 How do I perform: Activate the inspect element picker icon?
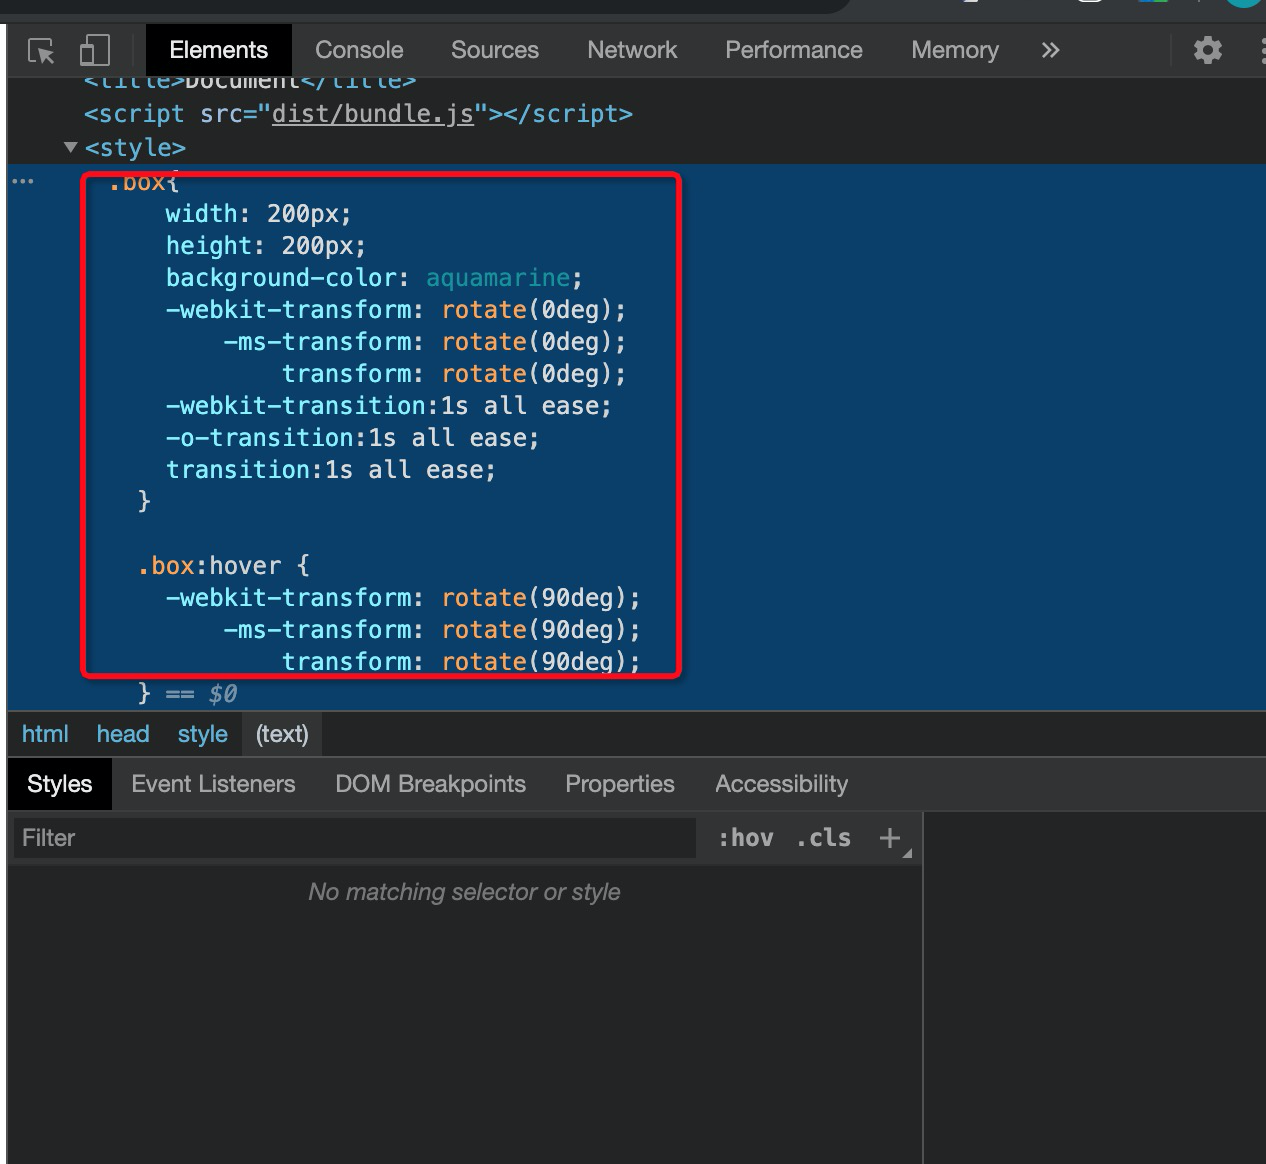point(41,50)
